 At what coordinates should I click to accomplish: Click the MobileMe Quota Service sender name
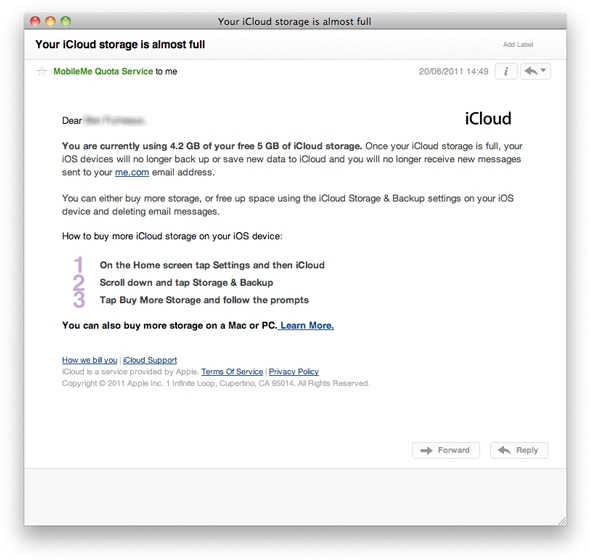click(103, 71)
